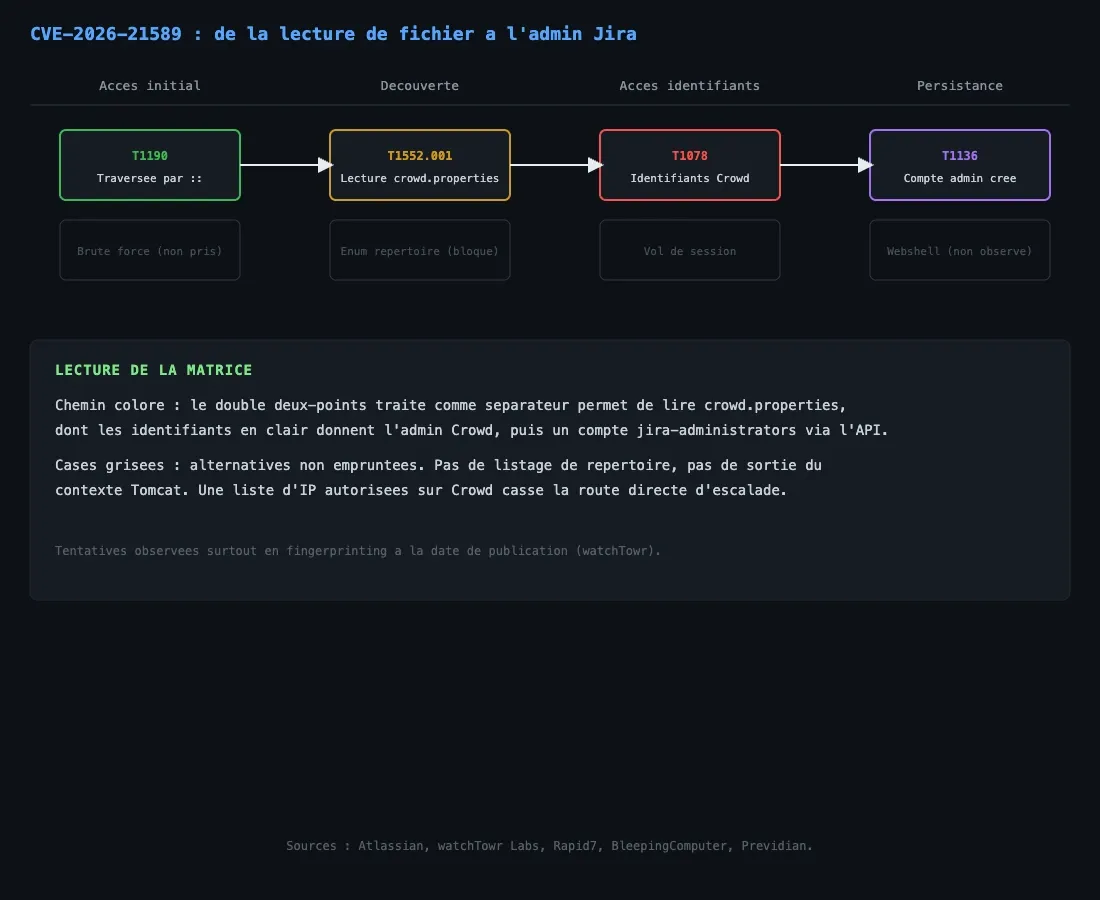Select the Acces initial column header

coord(149,86)
